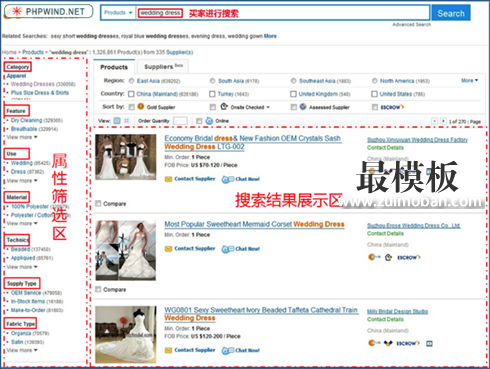Select the East Asia region radio button

pos(131,81)
